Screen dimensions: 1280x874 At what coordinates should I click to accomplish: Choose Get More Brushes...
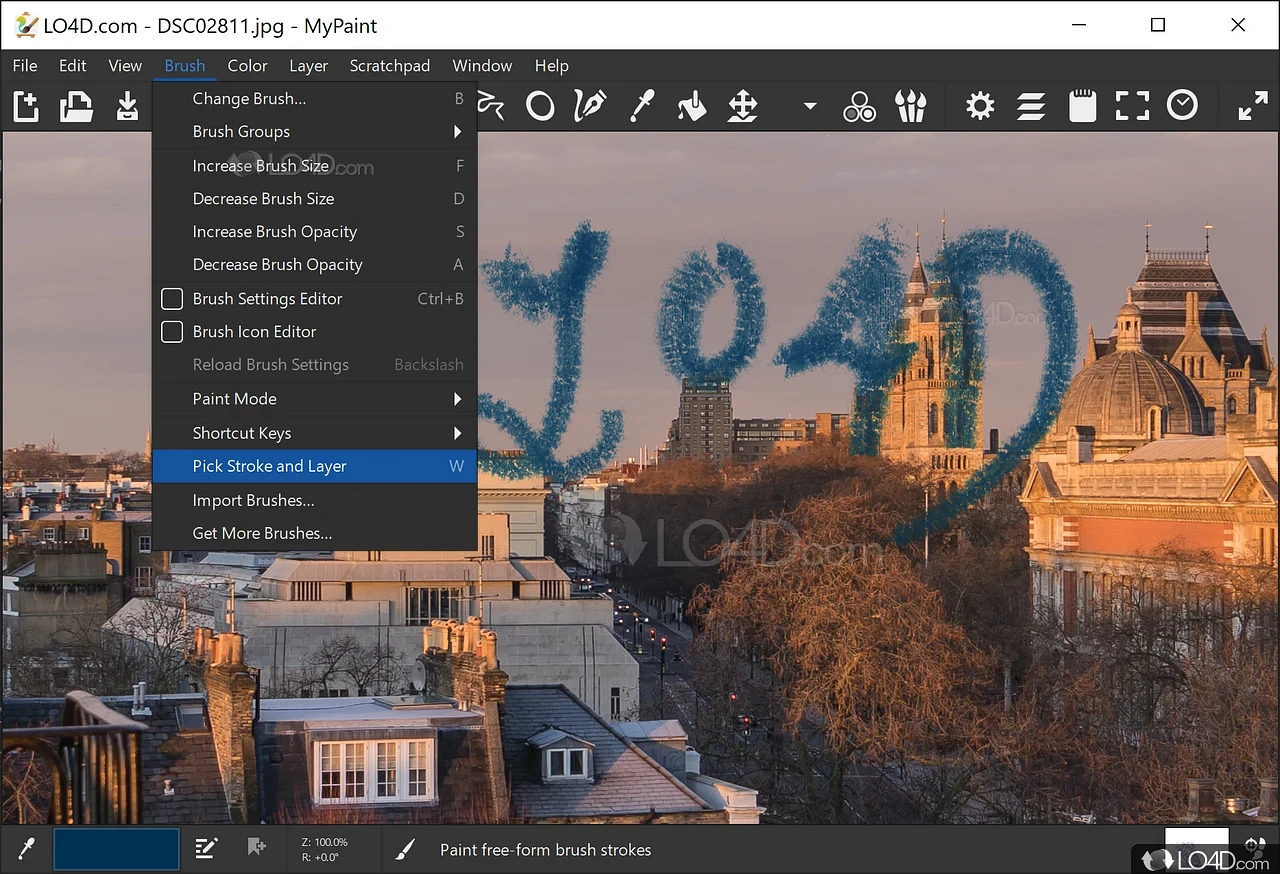click(x=314, y=533)
